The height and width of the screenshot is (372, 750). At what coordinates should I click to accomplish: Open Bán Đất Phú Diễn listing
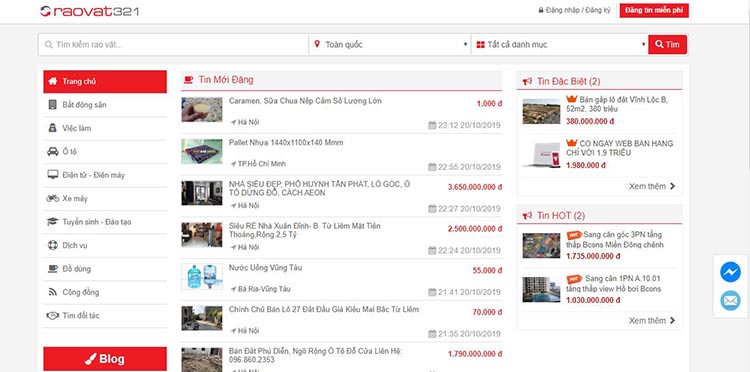click(x=316, y=355)
